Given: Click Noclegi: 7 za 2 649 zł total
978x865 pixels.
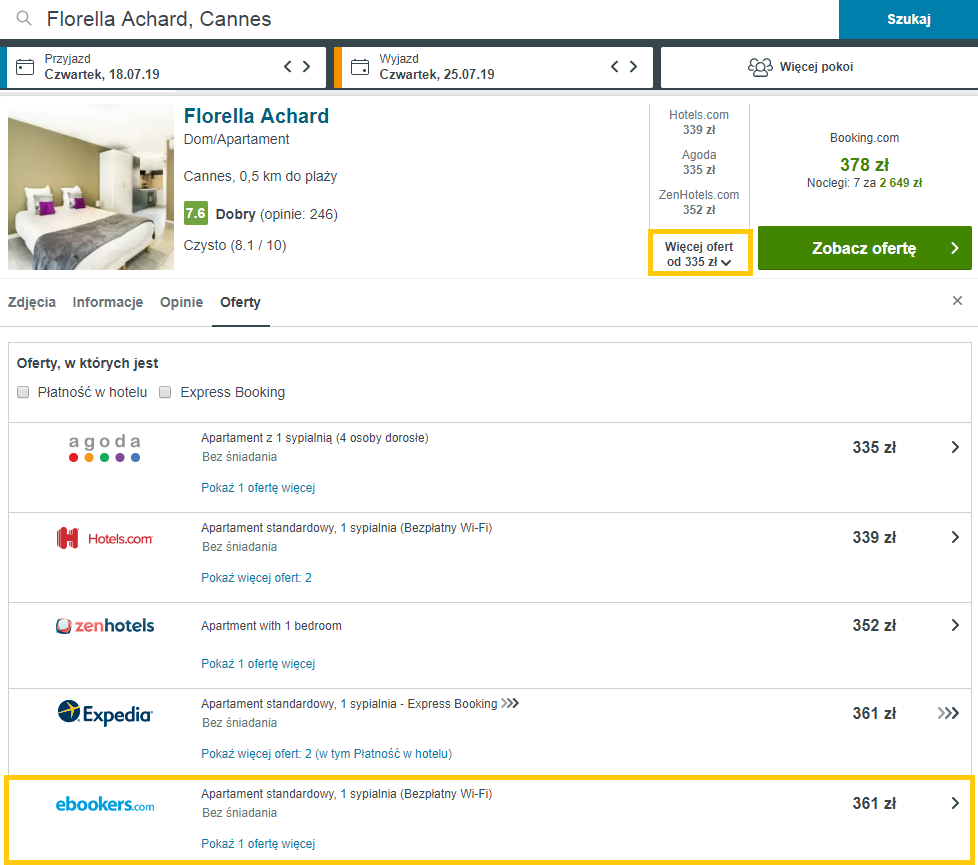Looking at the screenshot, I should click(x=864, y=183).
